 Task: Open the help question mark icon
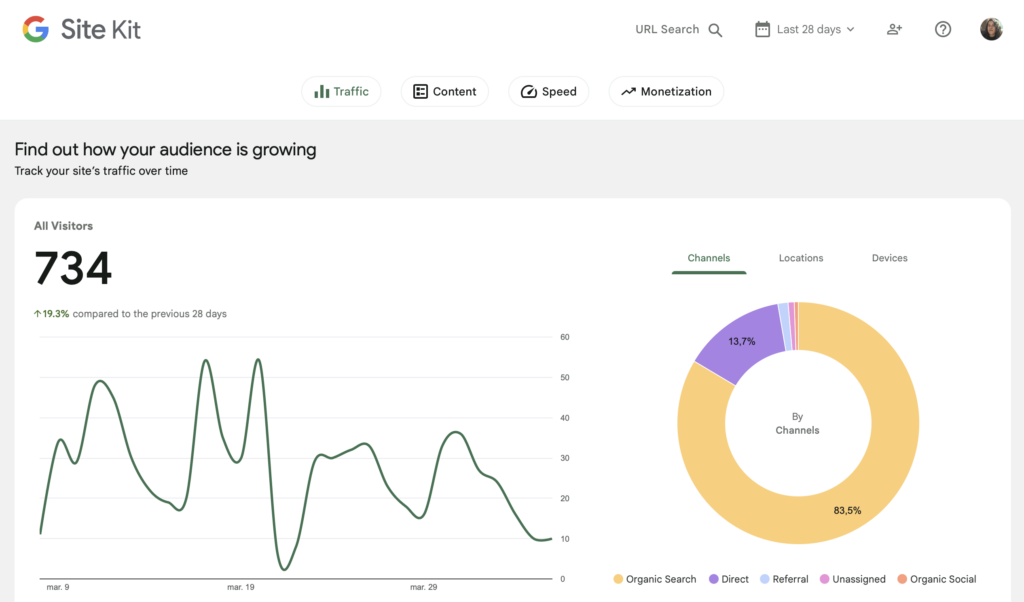[x=942, y=29]
